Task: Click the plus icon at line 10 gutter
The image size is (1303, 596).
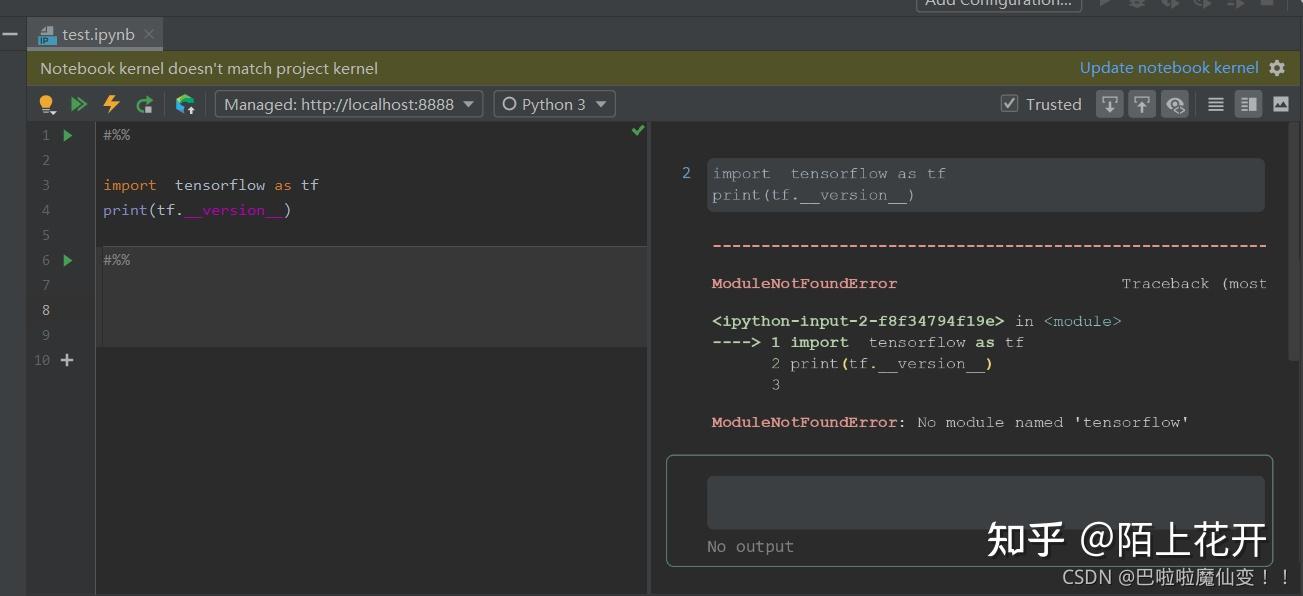Action: [x=66, y=360]
